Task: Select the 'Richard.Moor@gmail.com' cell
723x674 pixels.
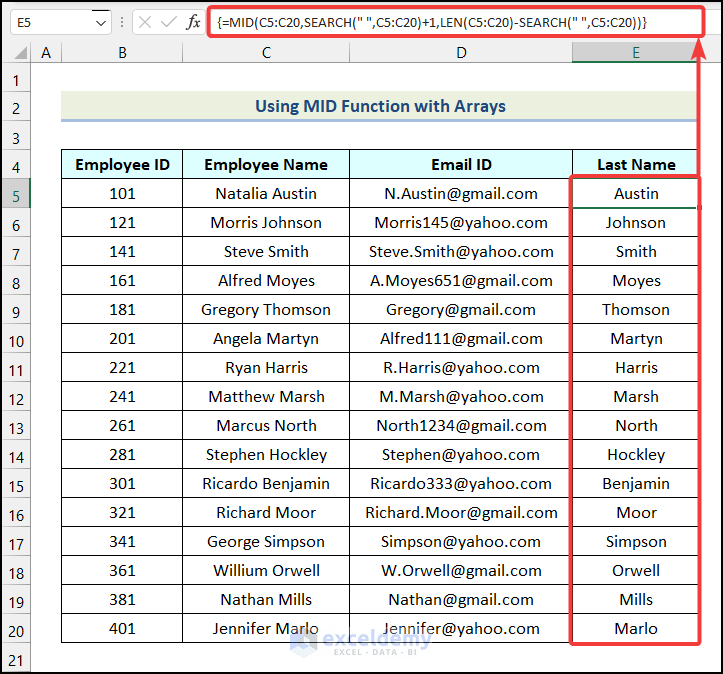Action: pyautogui.click(x=461, y=513)
